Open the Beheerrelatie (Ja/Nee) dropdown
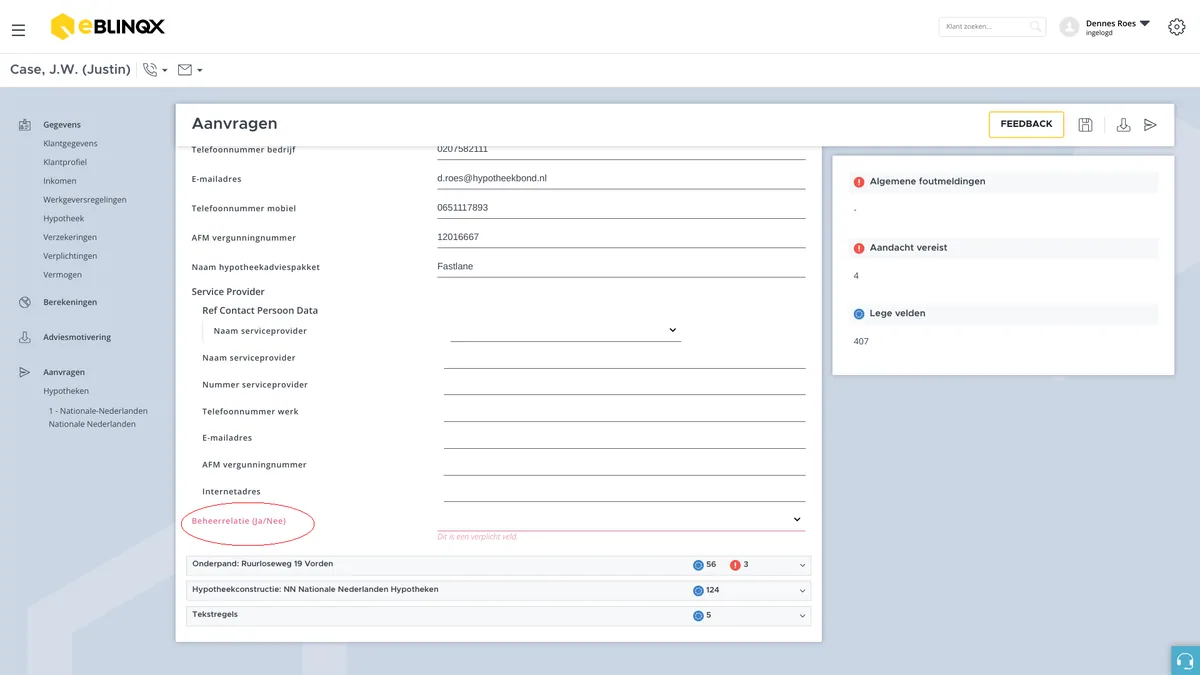This screenshot has height=675, width=1200. pyautogui.click(x=621, y=520)
